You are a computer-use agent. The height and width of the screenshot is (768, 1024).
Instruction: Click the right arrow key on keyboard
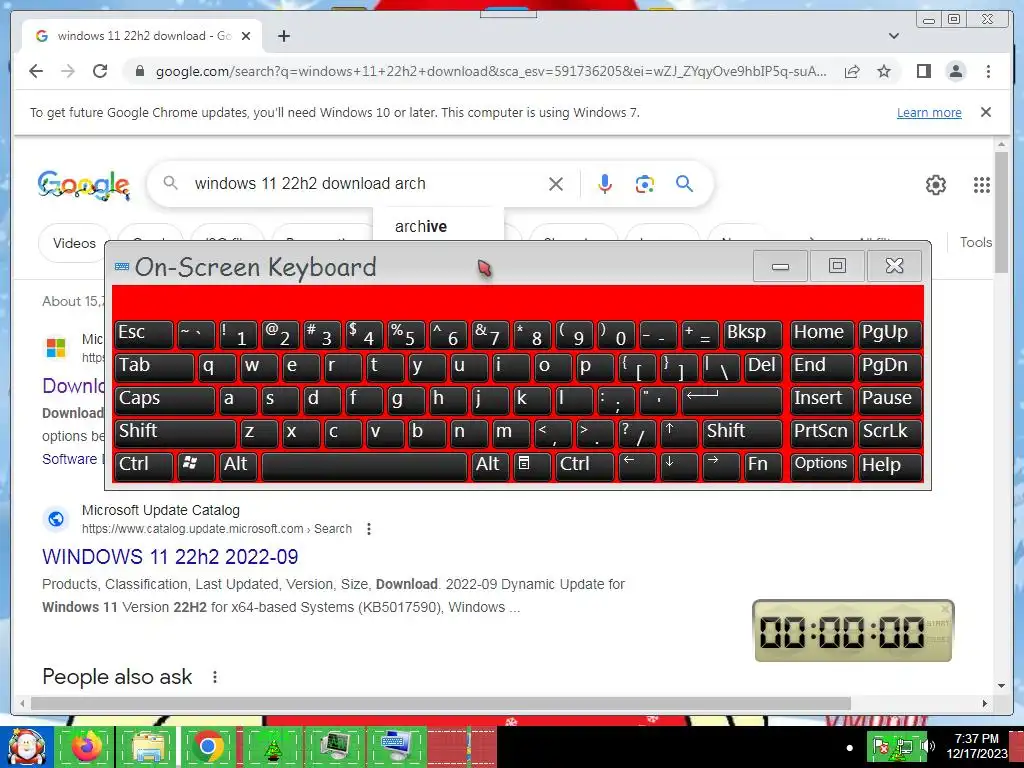pos(721,465)
